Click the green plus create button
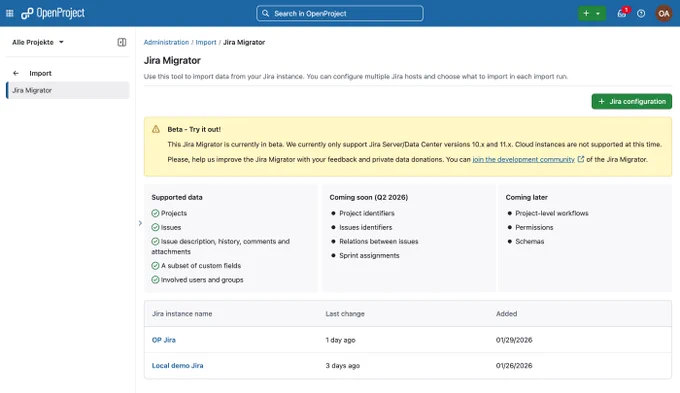The height and width of the screenshot is (393, 680). pos(586,13)
